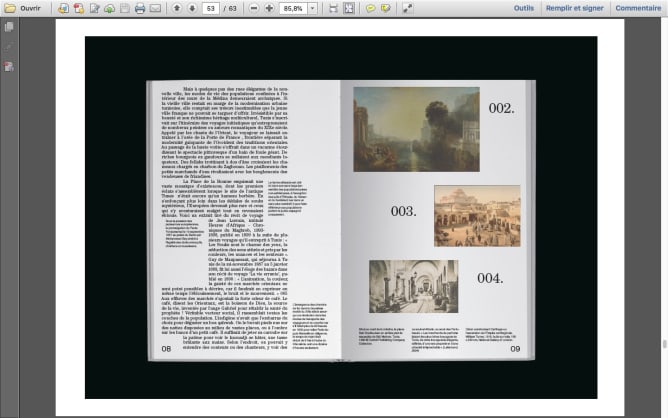Click the fit full page icon
This screenshot has width=668, height=418.
point(349,8)
